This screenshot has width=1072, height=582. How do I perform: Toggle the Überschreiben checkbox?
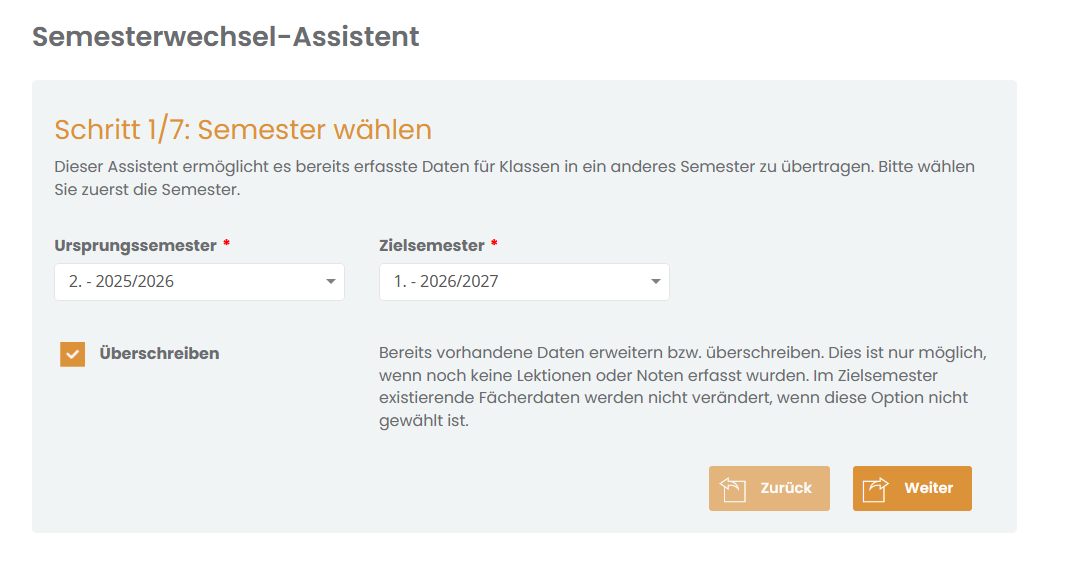click(72, 354)
